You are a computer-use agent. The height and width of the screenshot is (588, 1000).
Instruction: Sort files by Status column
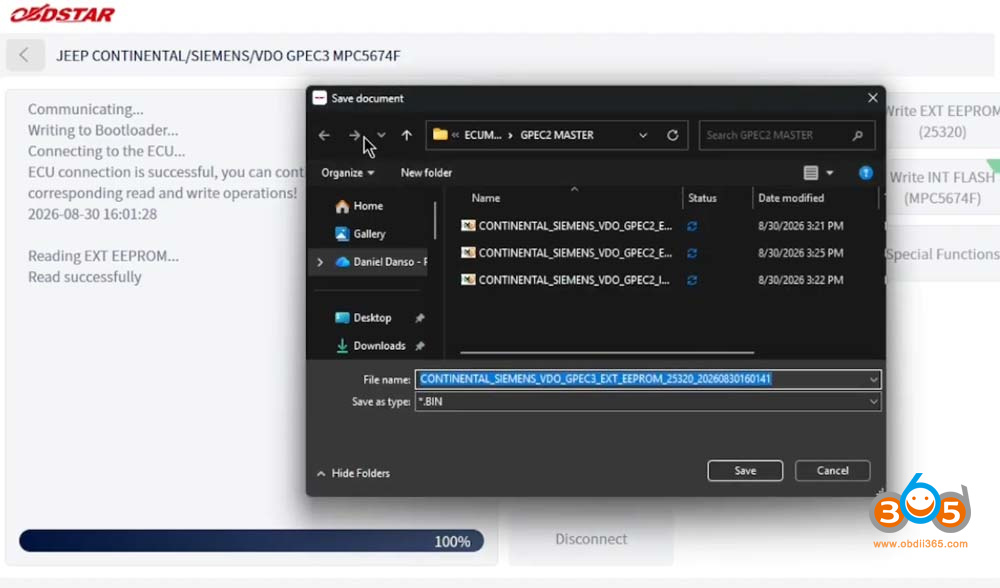pos(702,198)
